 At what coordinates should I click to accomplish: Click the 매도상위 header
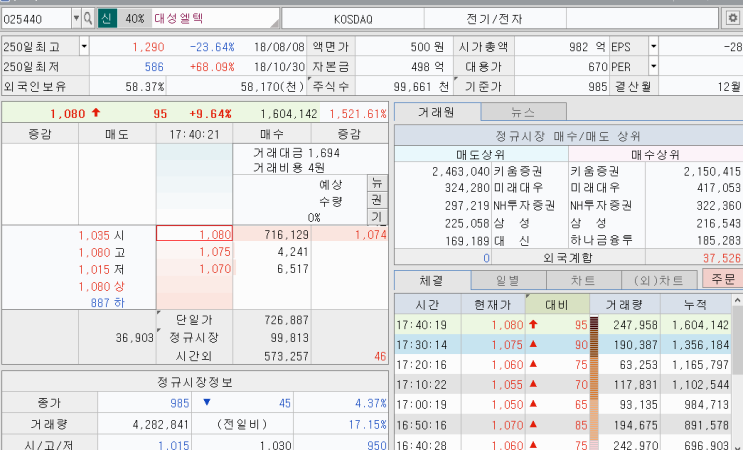tap(481, 154)
